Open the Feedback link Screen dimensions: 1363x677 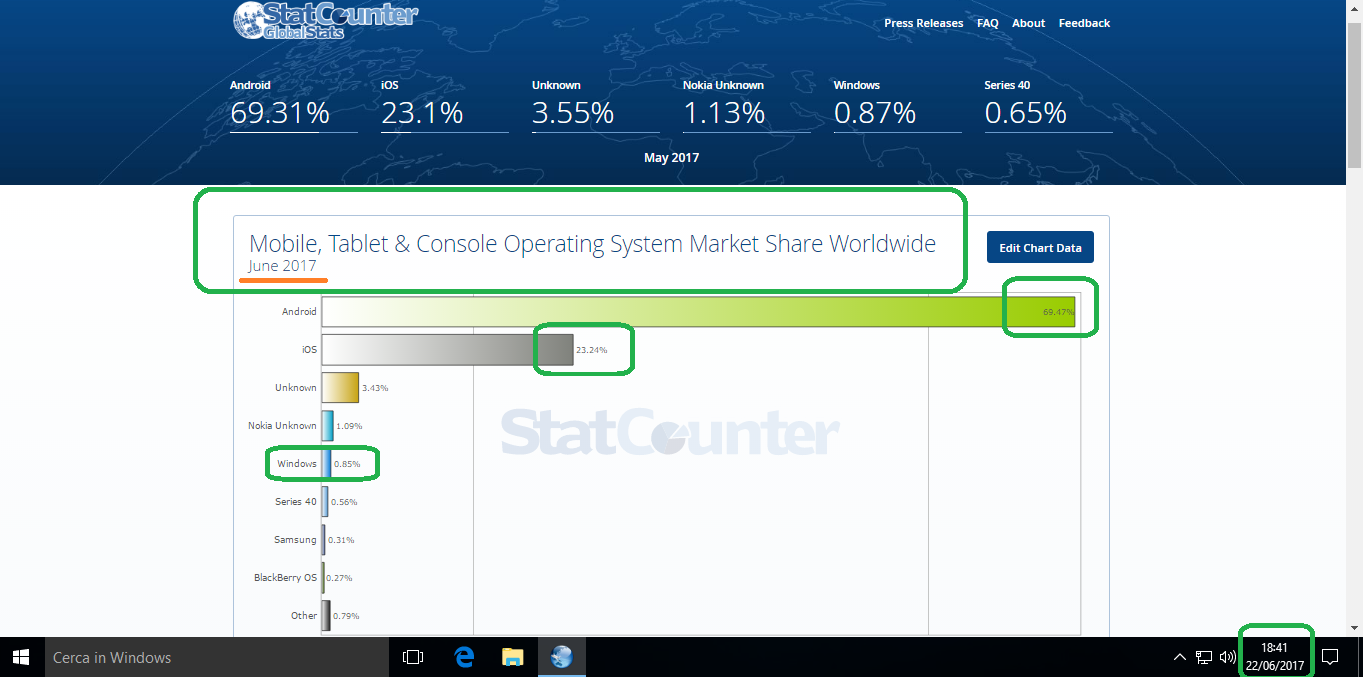coord(1084,23)
